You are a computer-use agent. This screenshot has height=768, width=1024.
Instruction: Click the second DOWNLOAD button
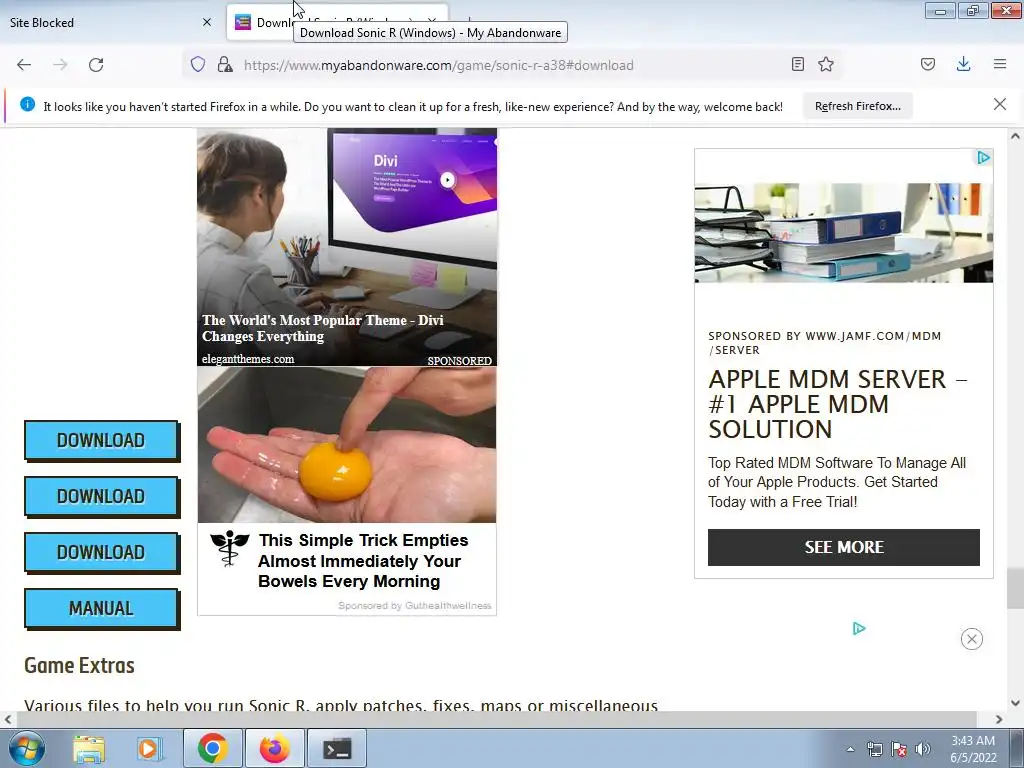click(101, 496)
